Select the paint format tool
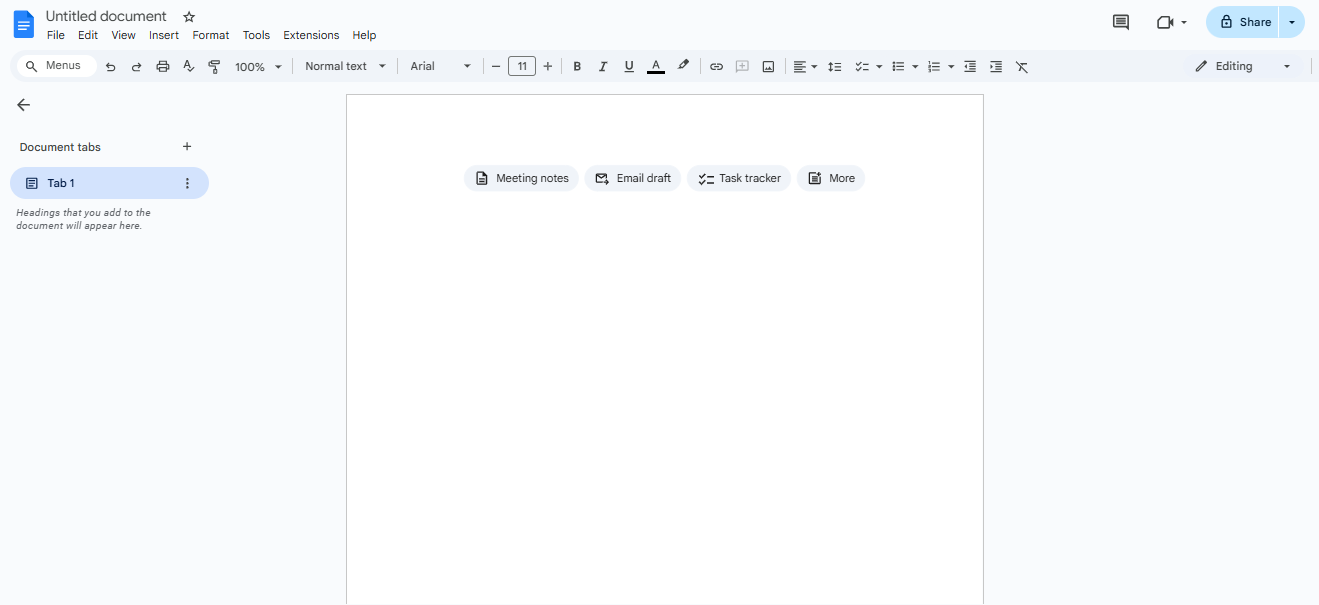Screen dimensions: 1319x605 click(x=214, y=67)
